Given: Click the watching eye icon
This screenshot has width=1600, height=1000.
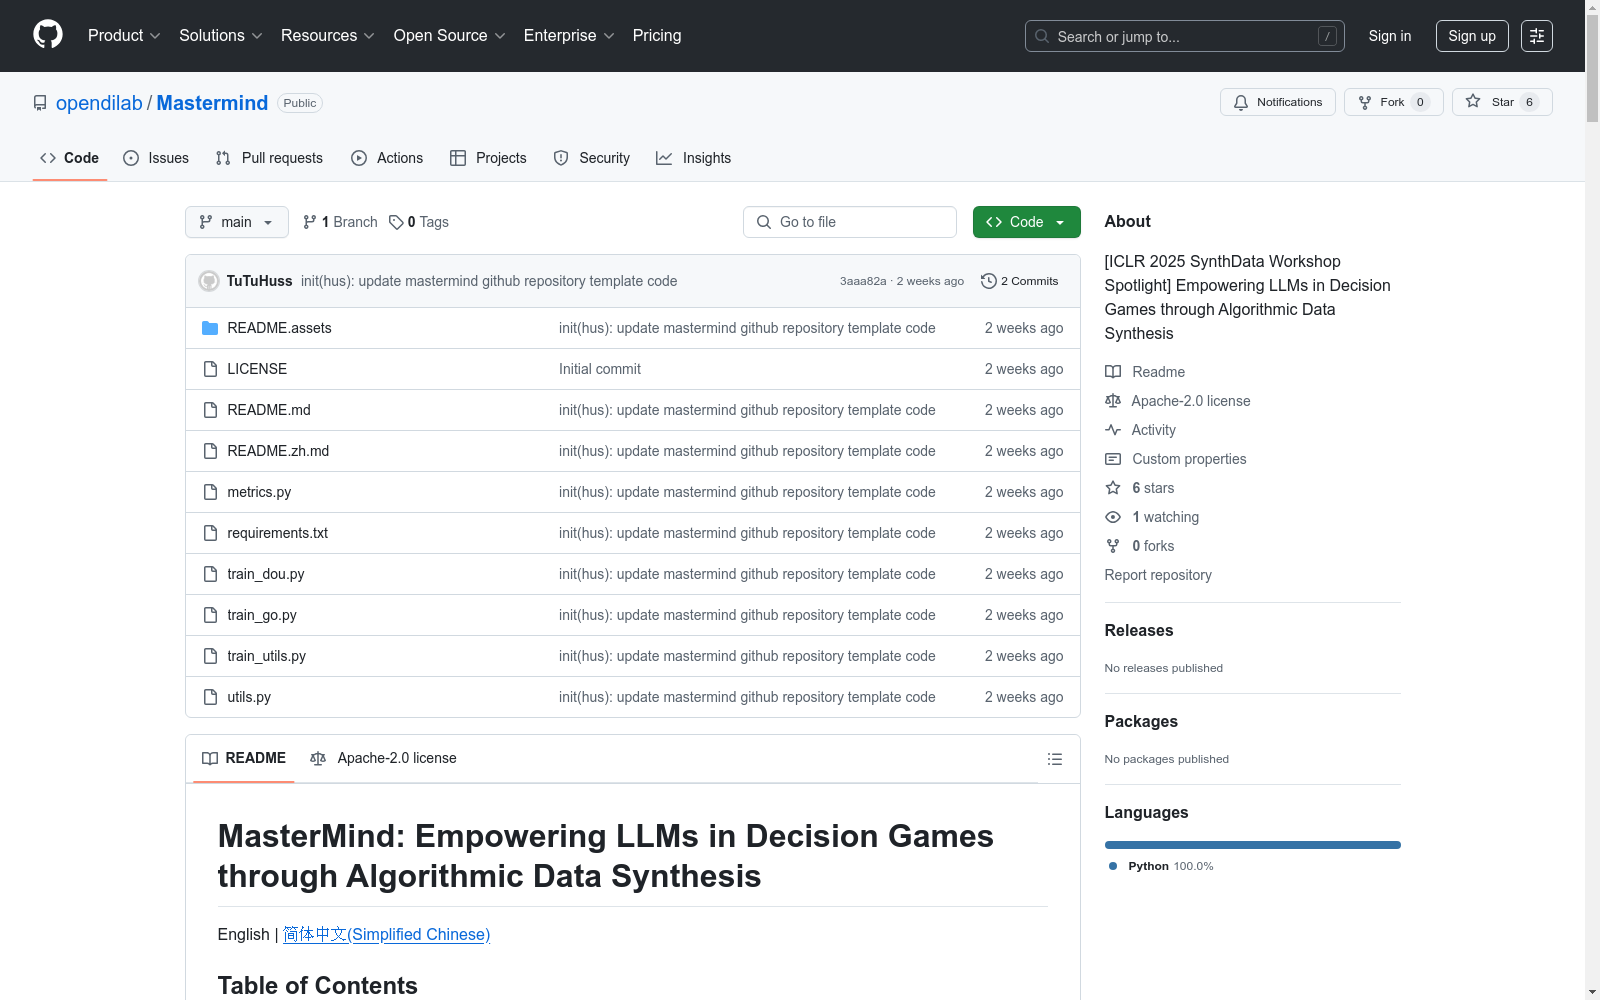Looking at the screenshot, I should click(x=1113, y=517).
